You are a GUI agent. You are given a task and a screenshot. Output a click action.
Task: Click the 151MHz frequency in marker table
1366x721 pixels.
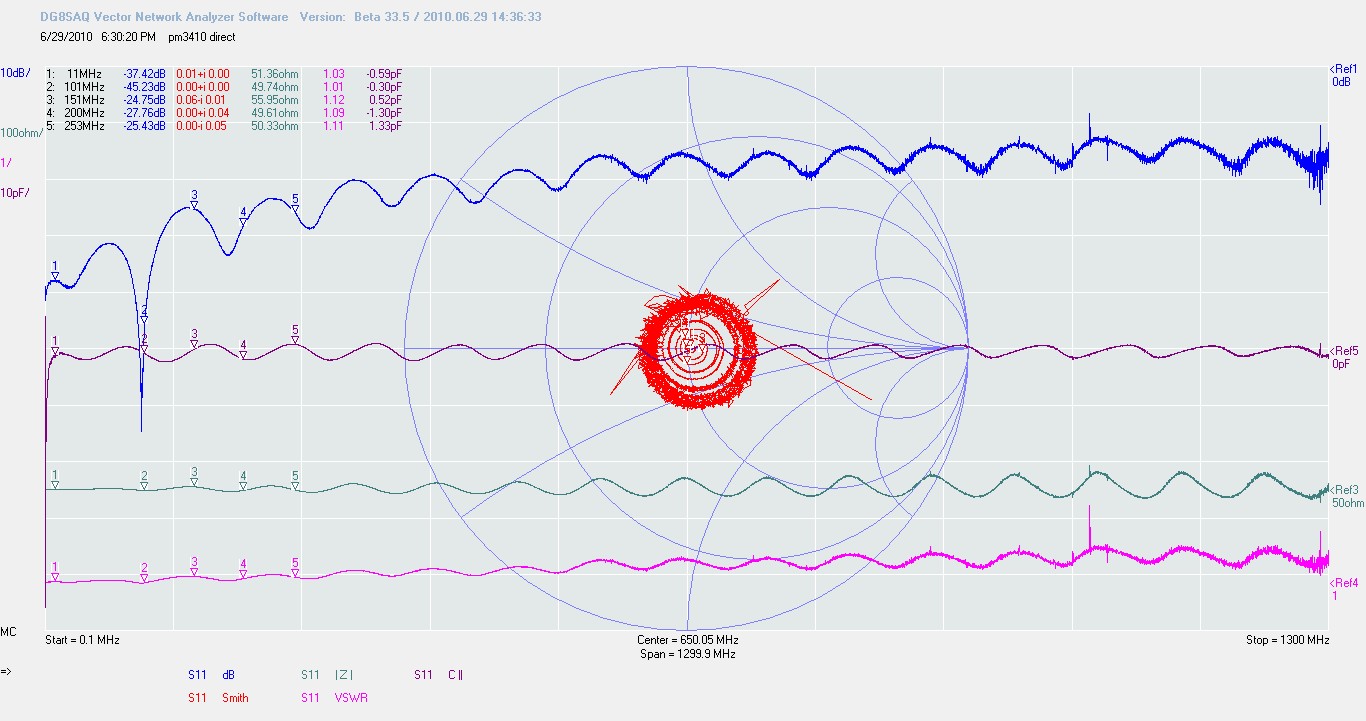[x=85, y=100]
